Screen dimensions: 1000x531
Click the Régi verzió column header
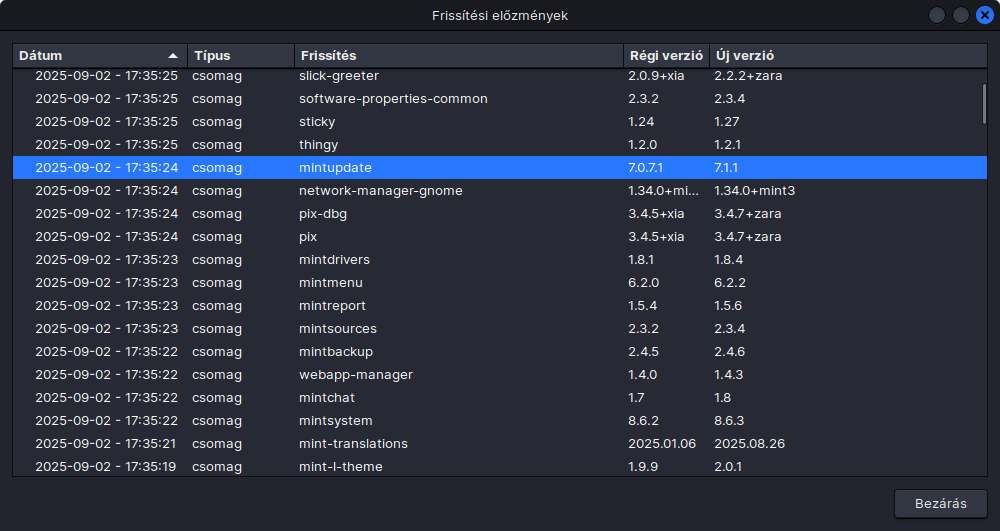[x=666, y=55]
